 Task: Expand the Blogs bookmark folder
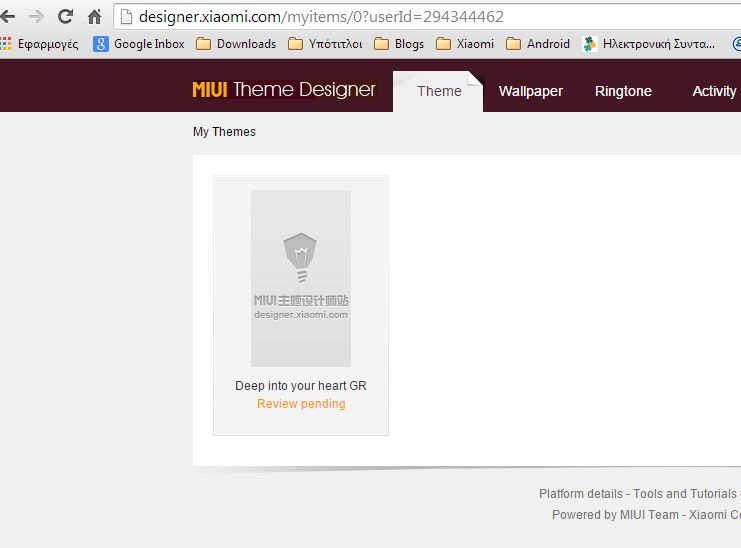(x=399, y=44)
